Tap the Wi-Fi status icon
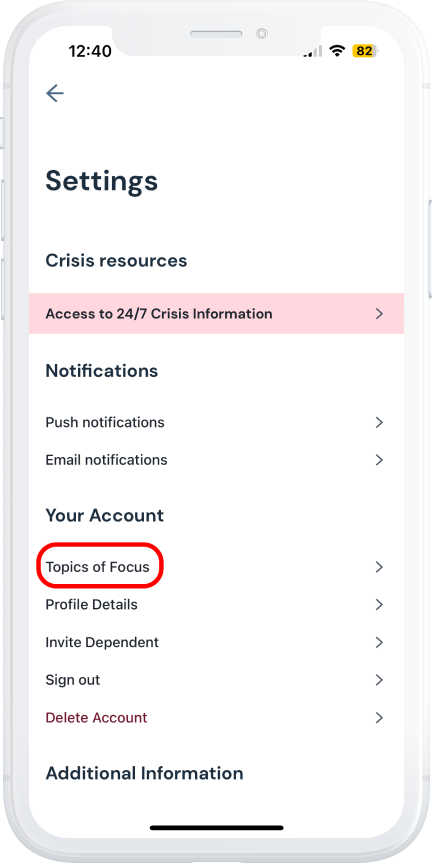 tap(337, 51)
